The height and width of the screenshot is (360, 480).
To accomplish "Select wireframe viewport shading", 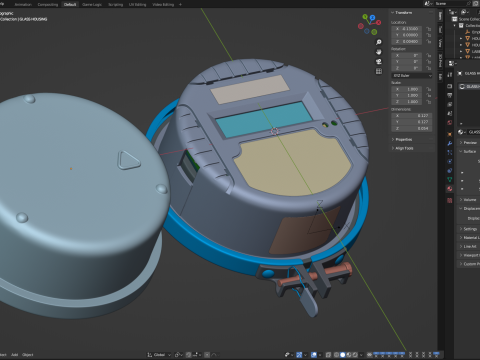I will [336, 355].
